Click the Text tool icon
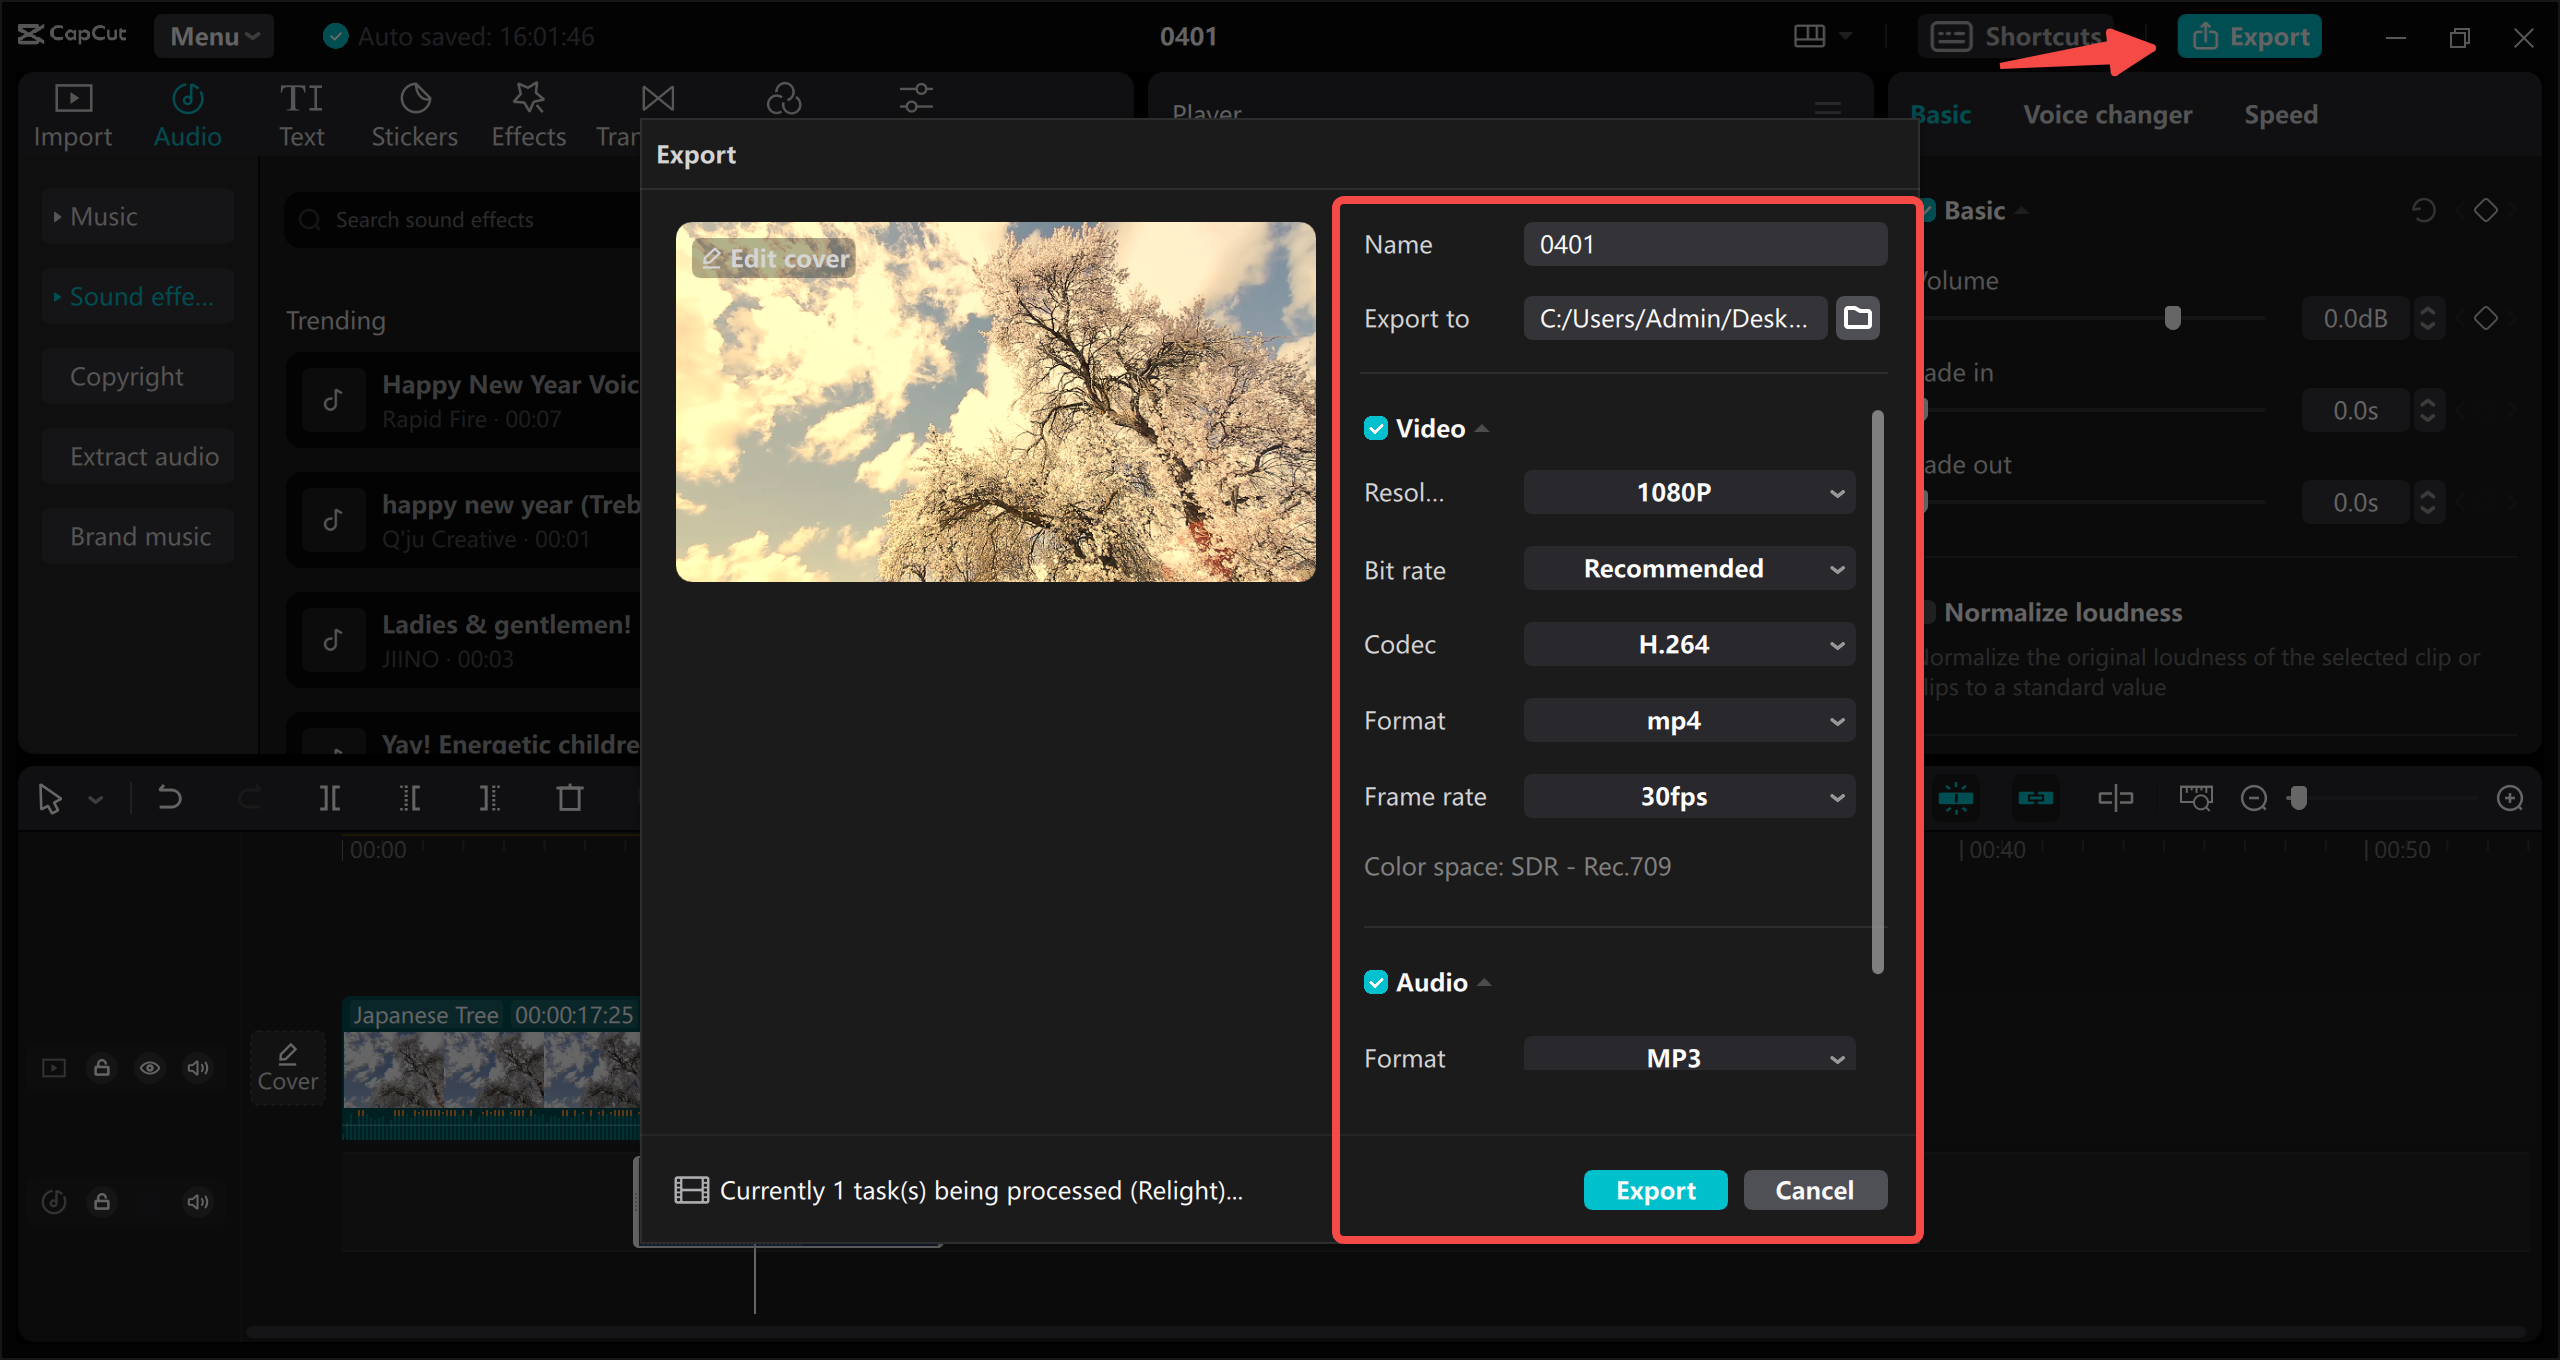Screen dimensions: 2560x1360 pyautogui.click(x=301, y=113)
